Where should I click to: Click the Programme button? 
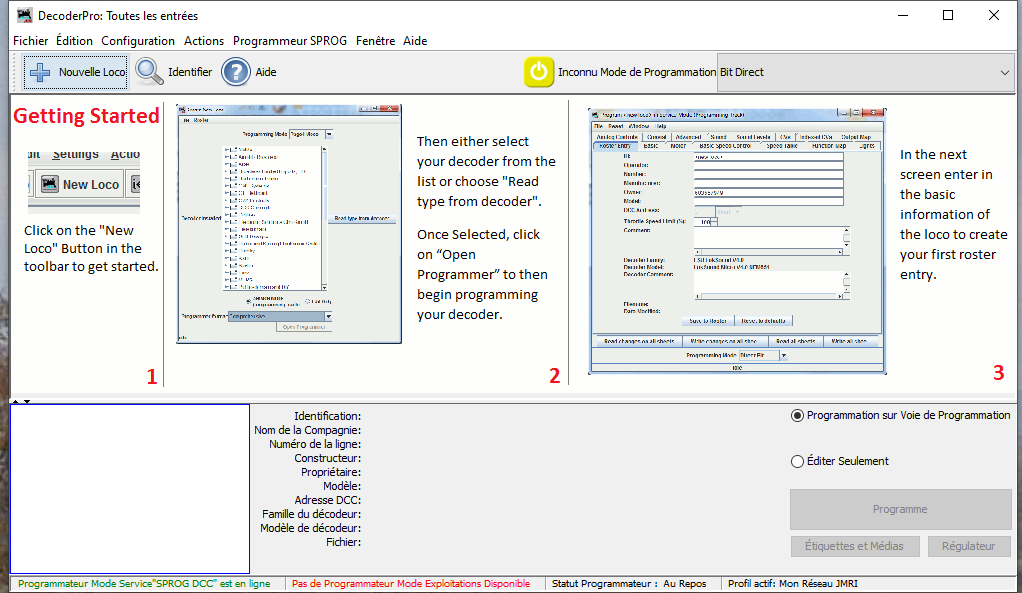pyautogui.click(x=900, y=509)
